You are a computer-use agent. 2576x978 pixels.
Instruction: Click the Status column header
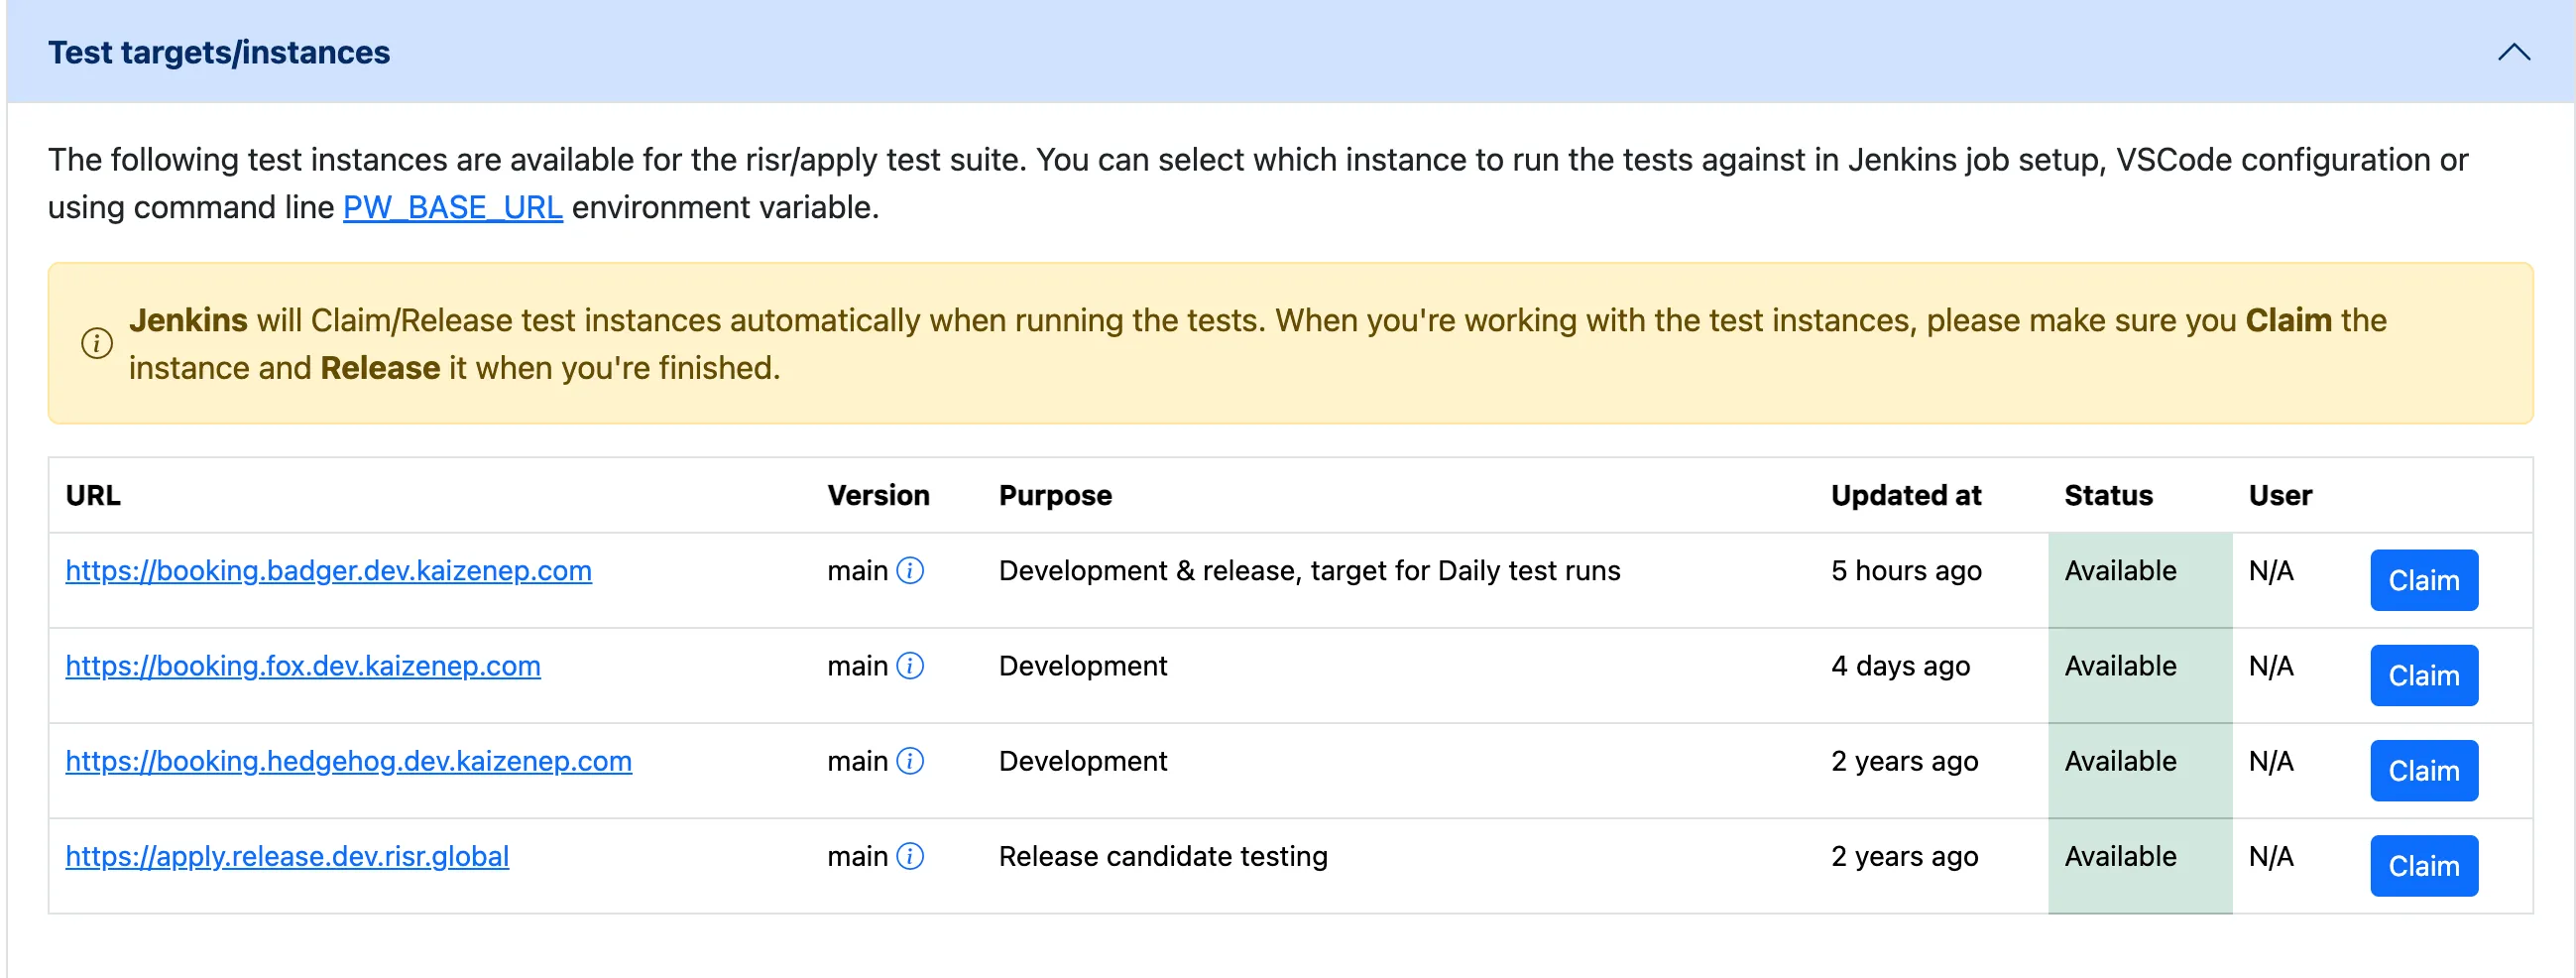coord(2108,495)
